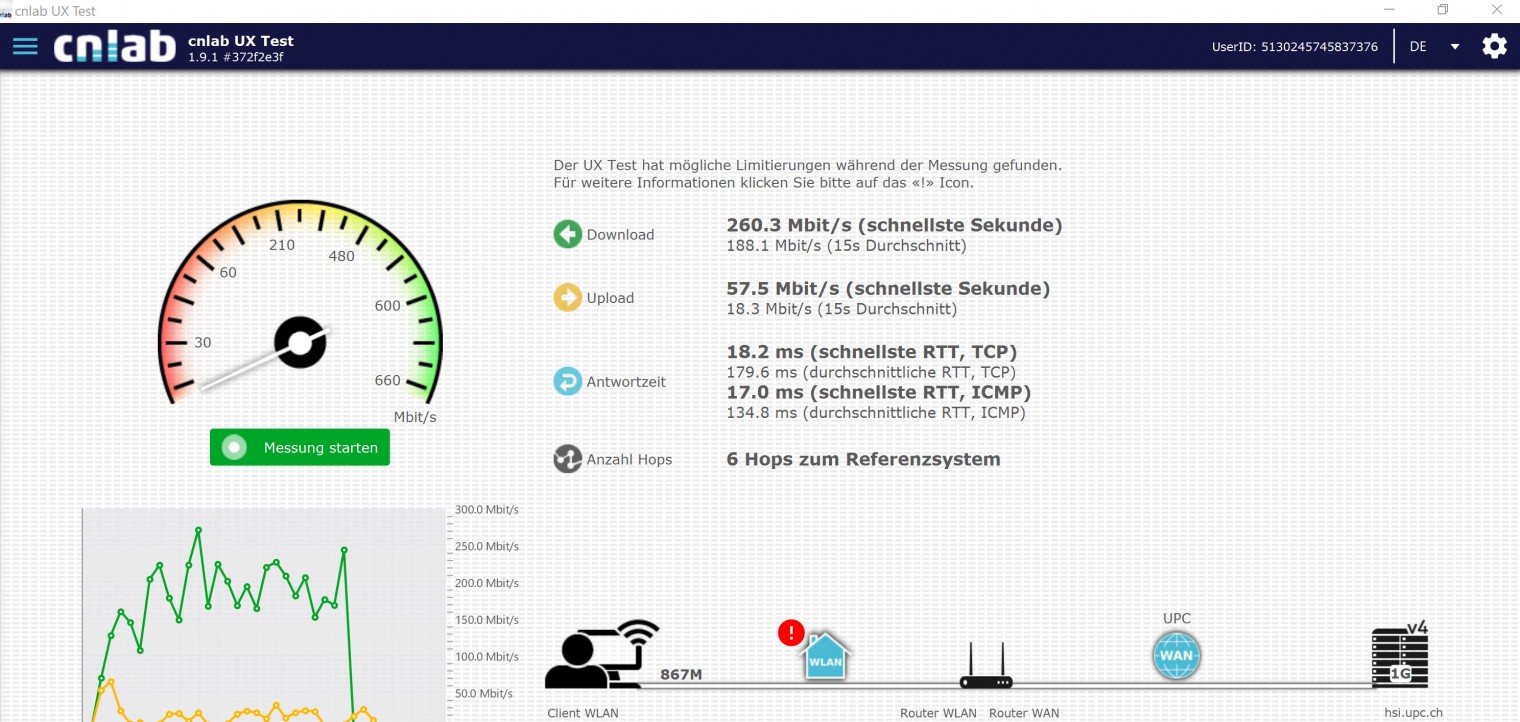Click the blue Antwortzeit icon
Screen dimensions: 1520x722
[568, 381]
